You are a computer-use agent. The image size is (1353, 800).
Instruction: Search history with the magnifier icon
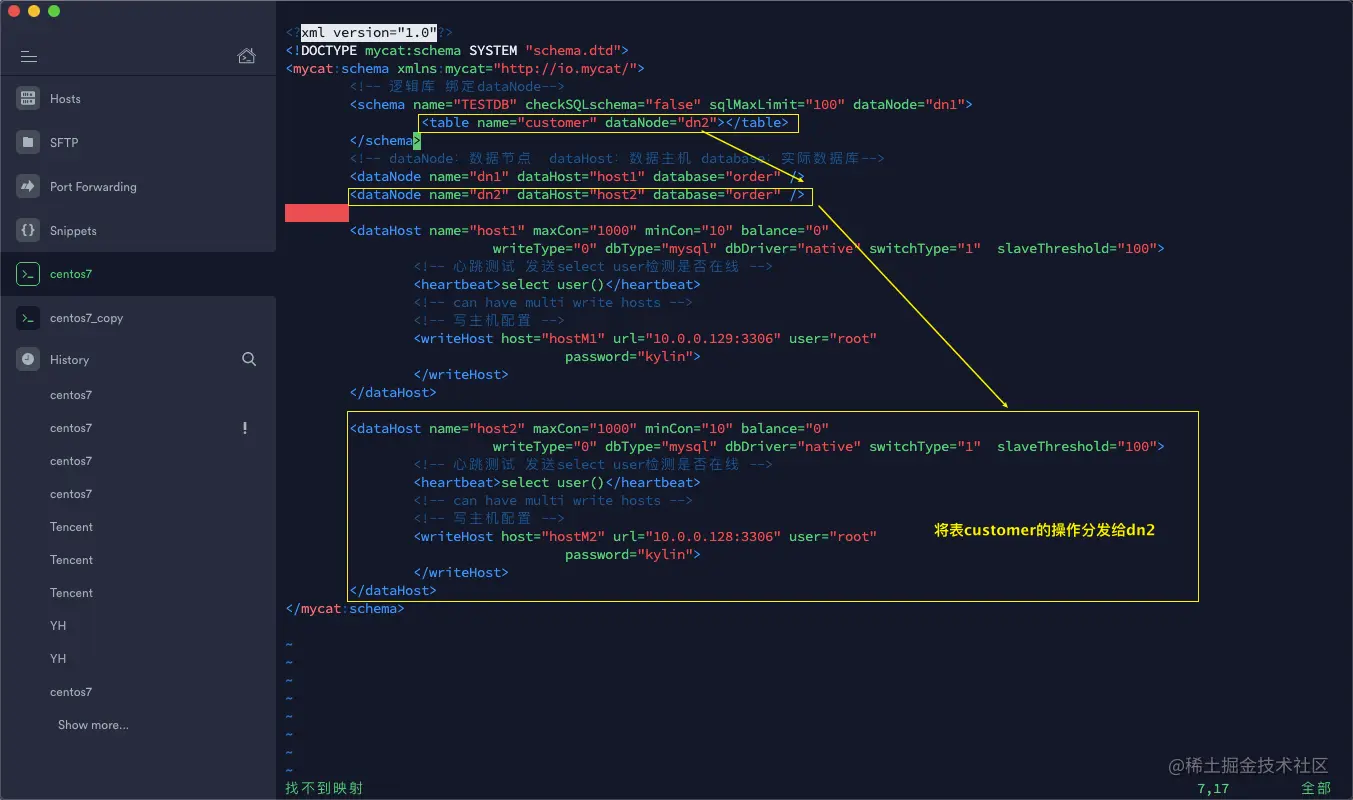(249, 359)
